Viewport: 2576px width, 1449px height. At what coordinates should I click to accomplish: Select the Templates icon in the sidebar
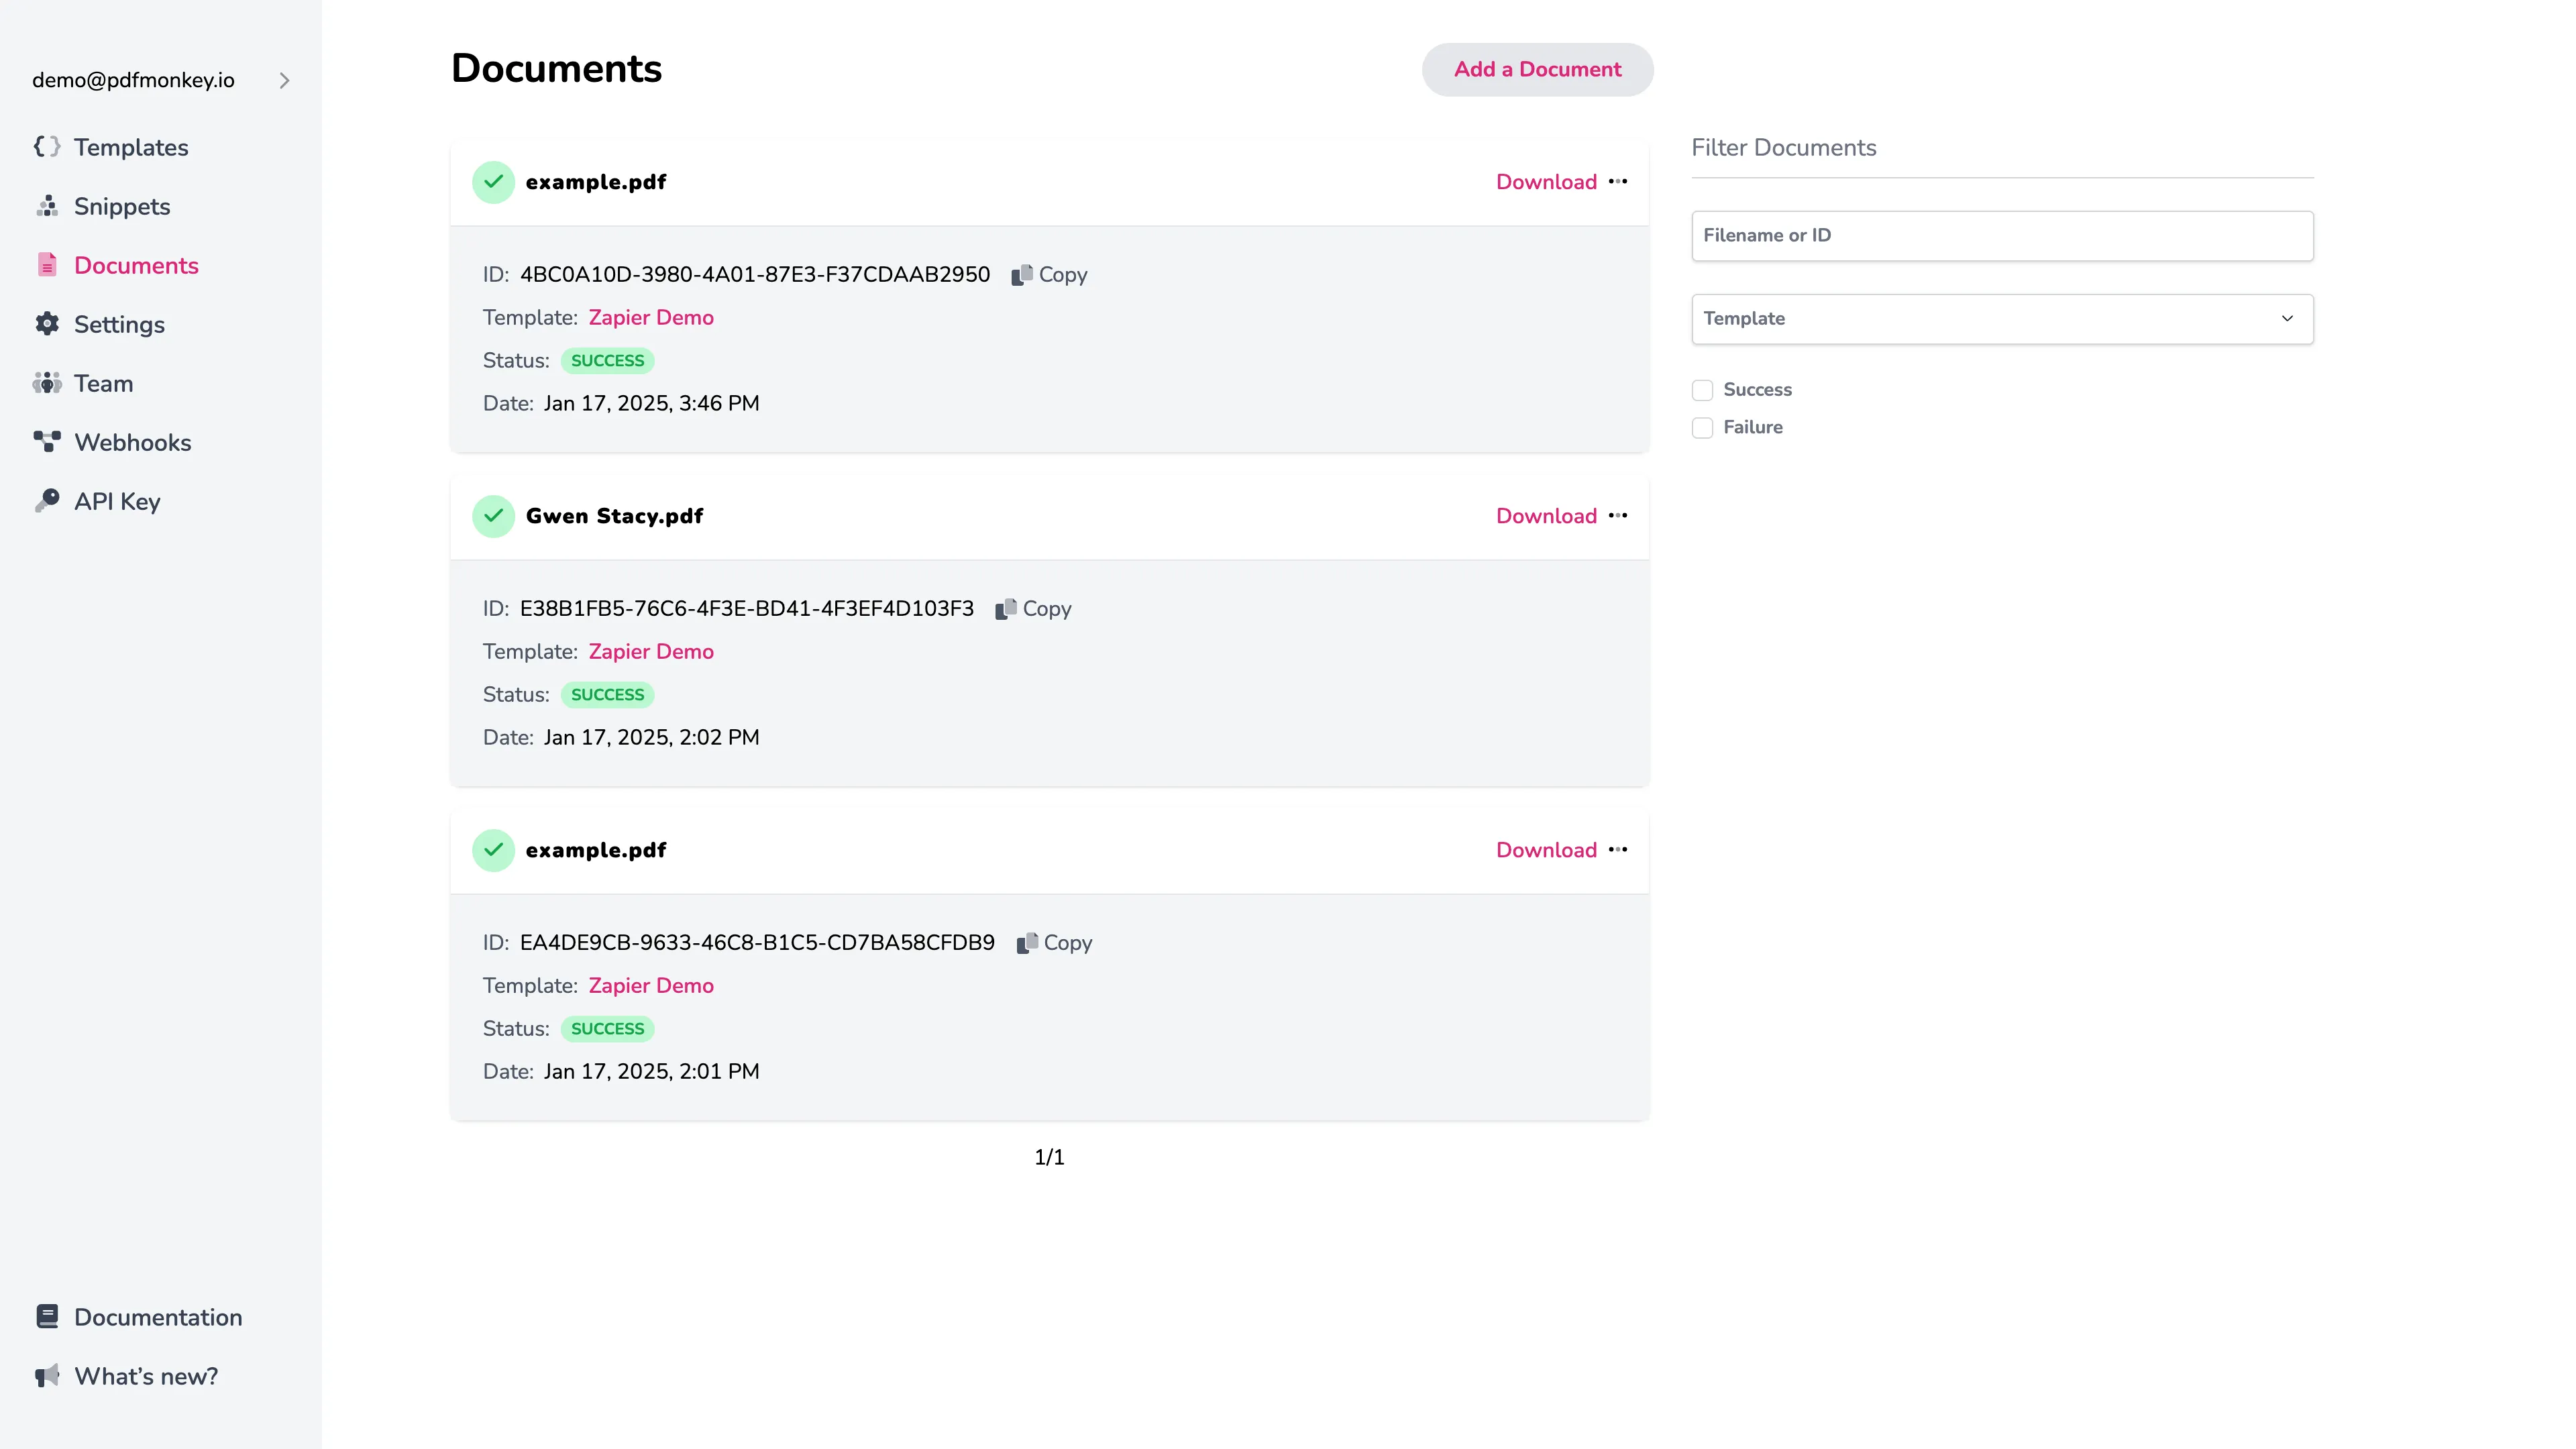pyautogui.click(x=47, y=146)
